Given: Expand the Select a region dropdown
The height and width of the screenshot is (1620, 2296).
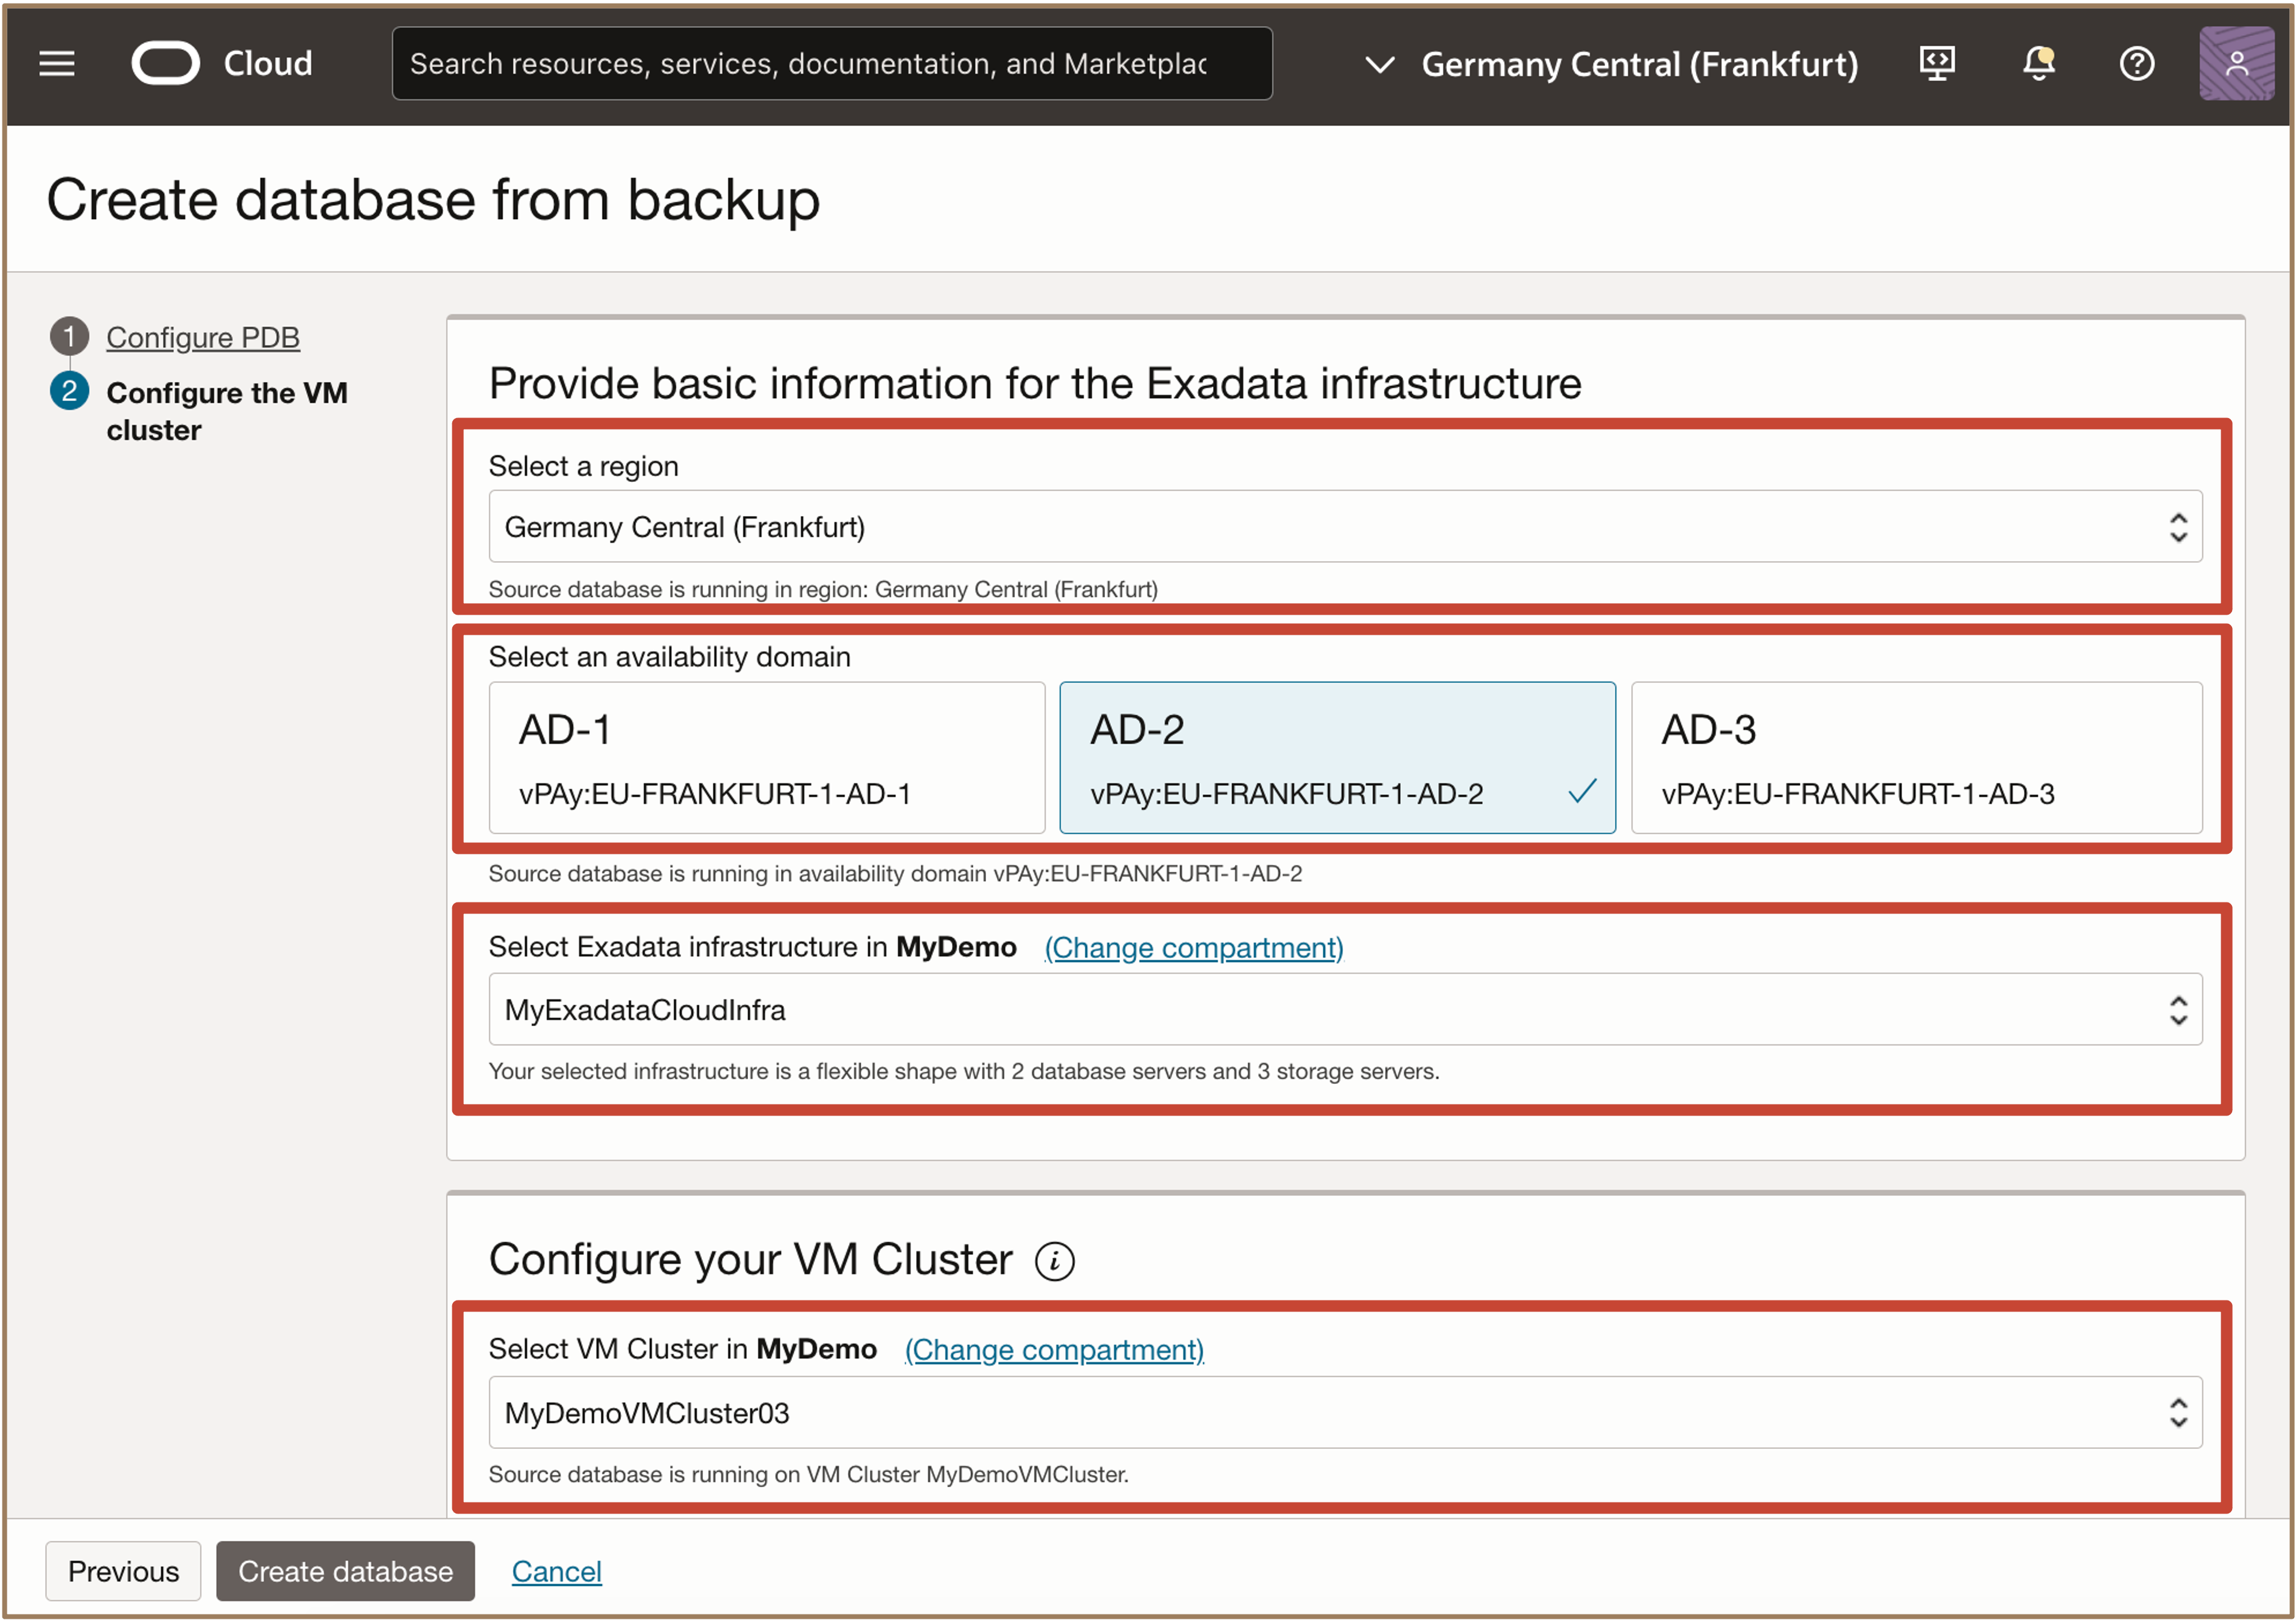Looking at the screenshot, I should pos(1344,527).
